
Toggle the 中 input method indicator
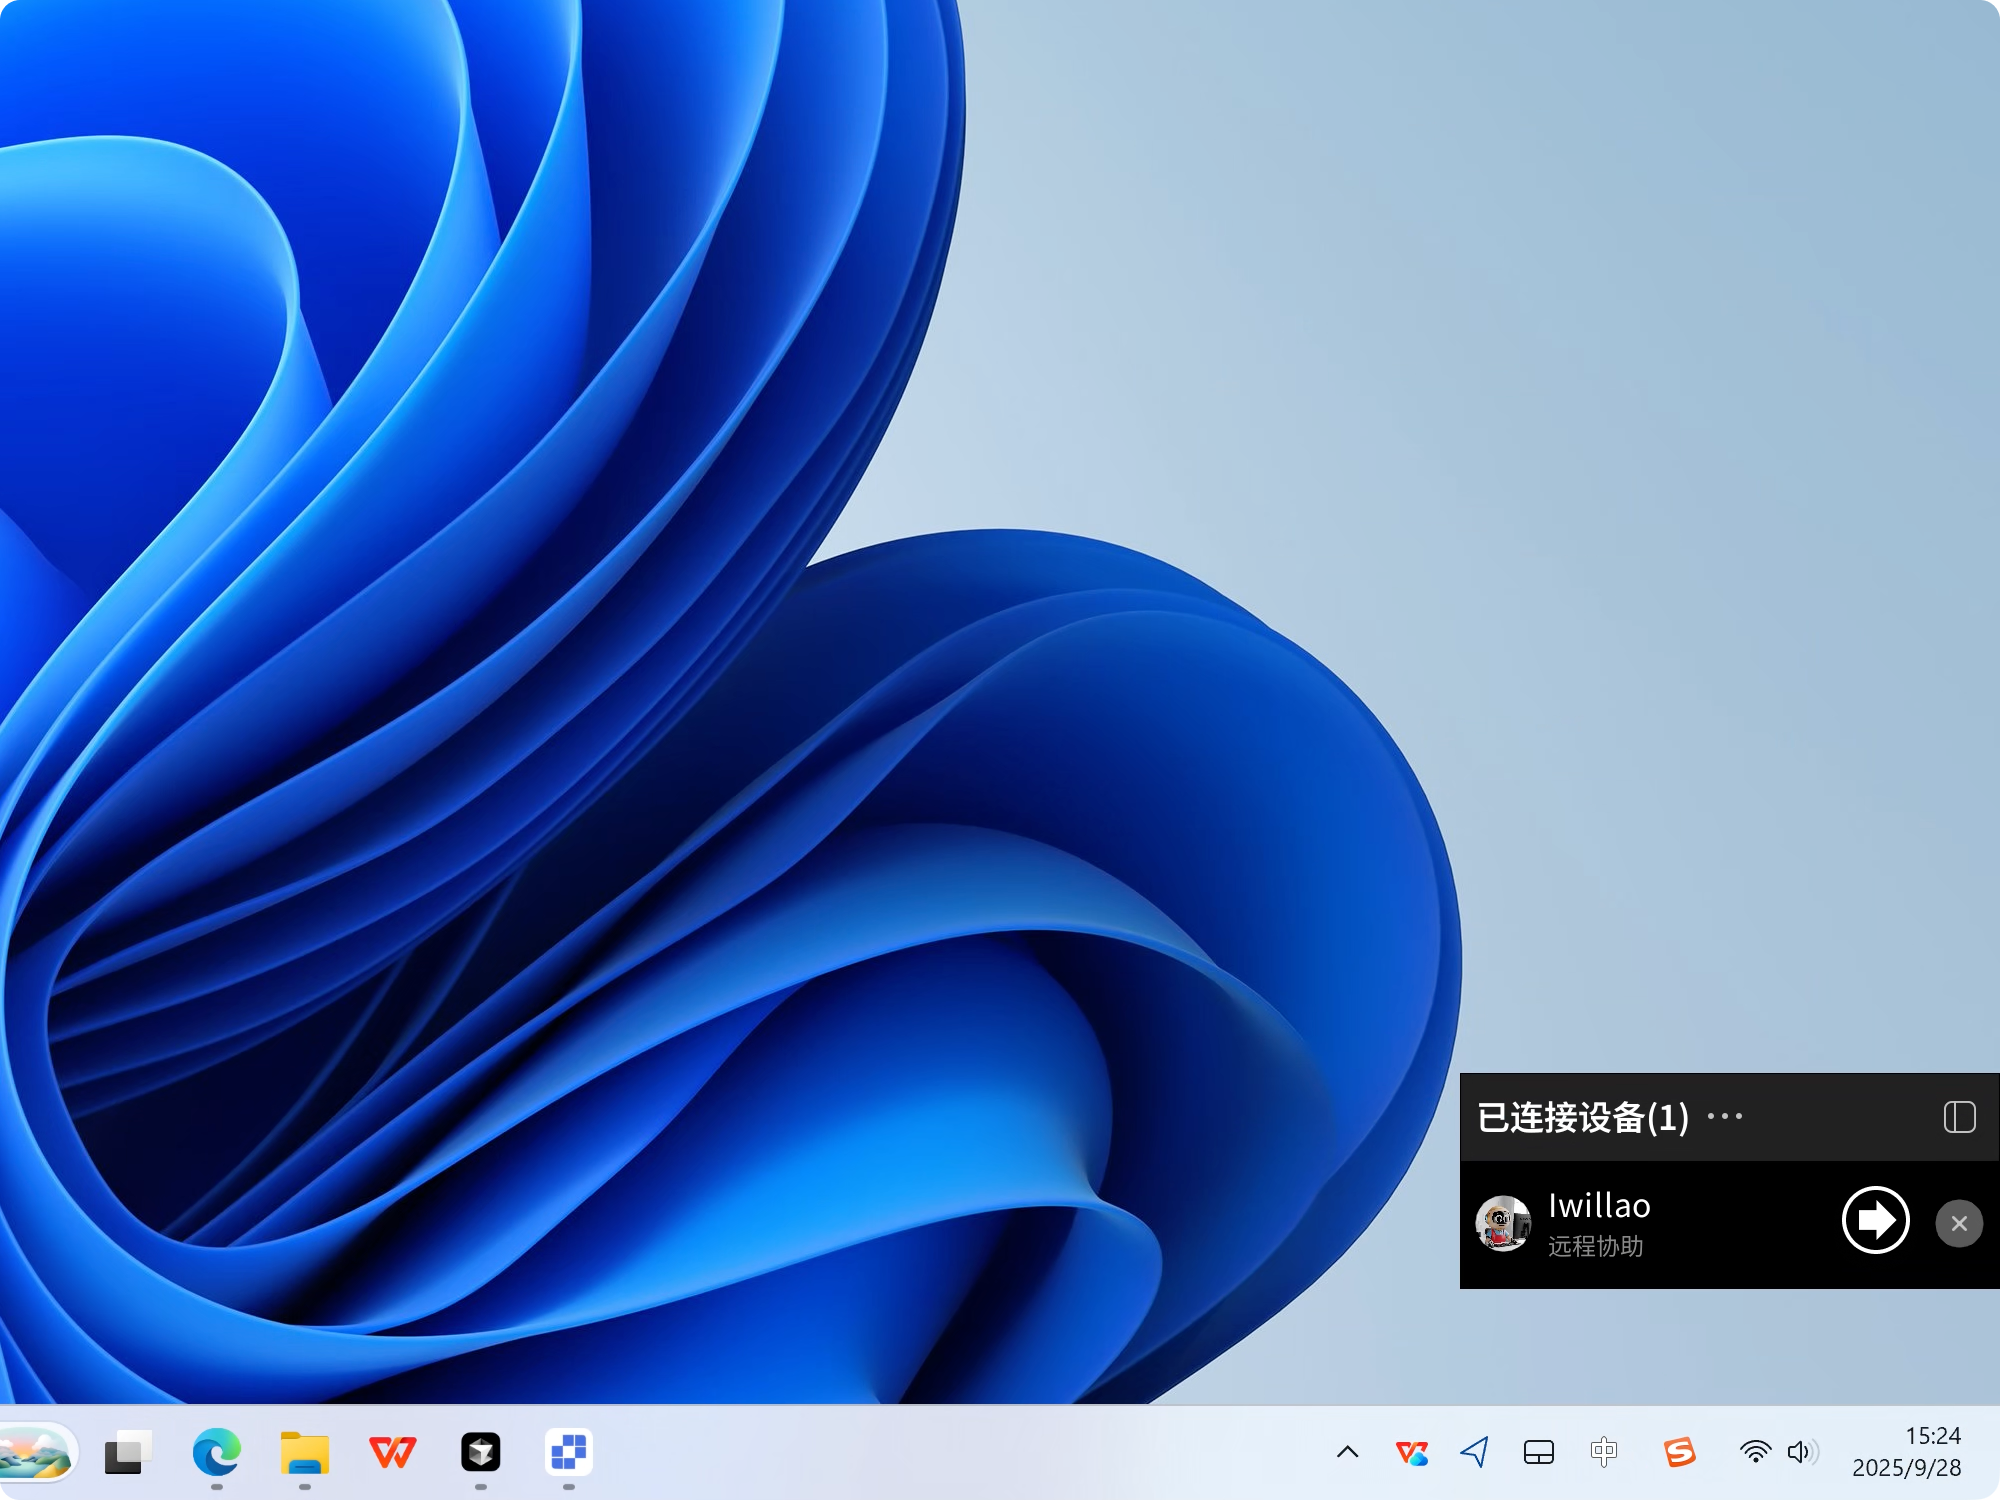[1605, 1453]
